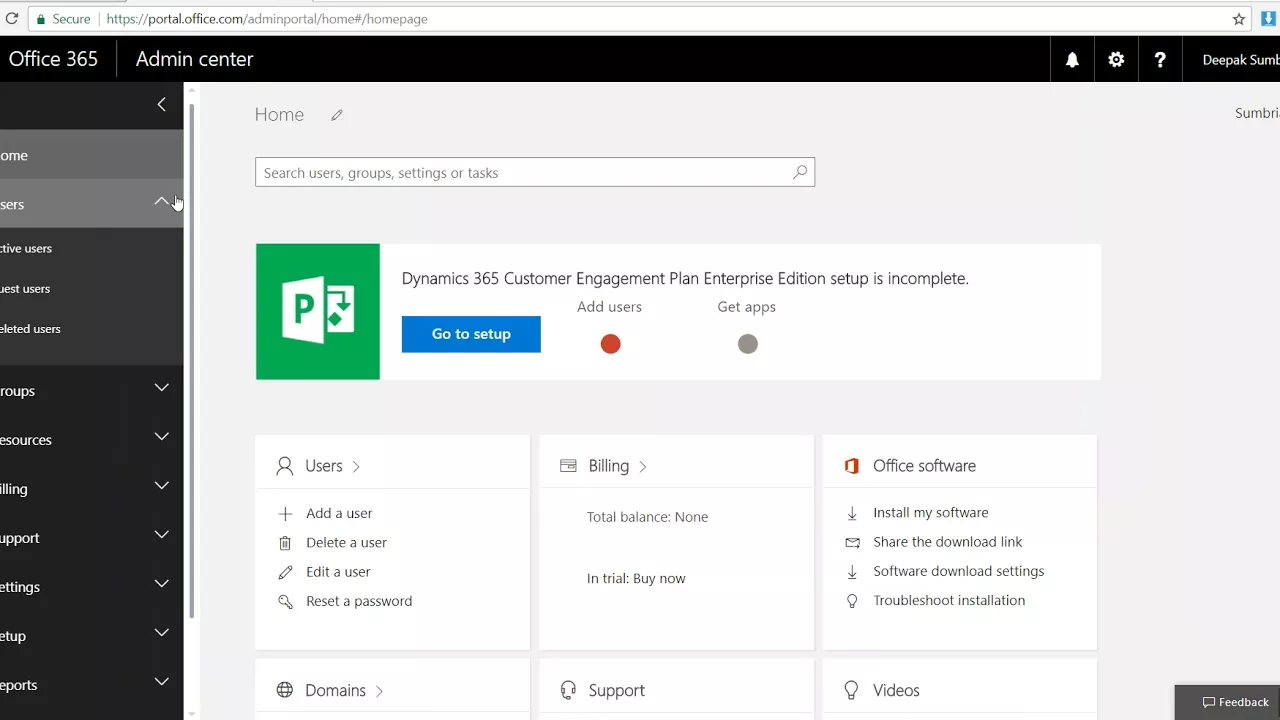Image resolution: width=1280 pixels, height=720 pixels.
Task: Click the navigation pane scrollbar
Action: pos(192,360)
